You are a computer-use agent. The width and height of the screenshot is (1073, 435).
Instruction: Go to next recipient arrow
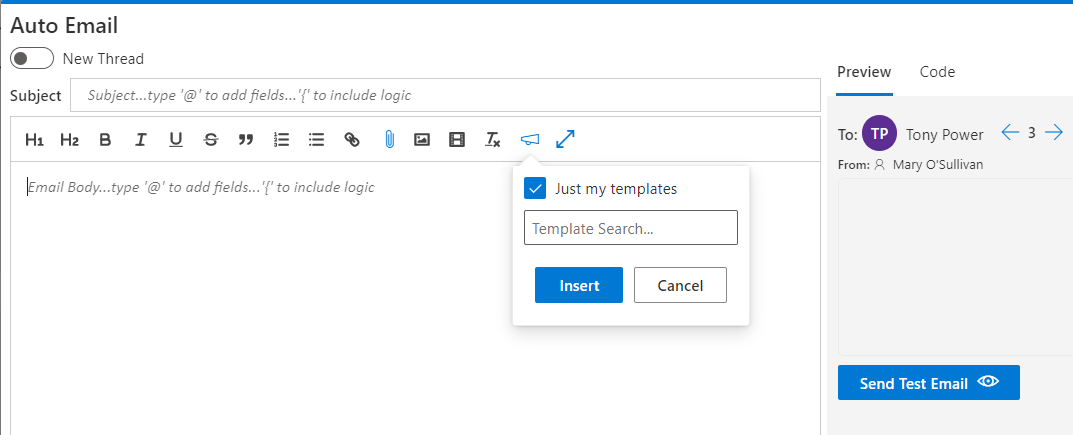tap(1054, 133)
